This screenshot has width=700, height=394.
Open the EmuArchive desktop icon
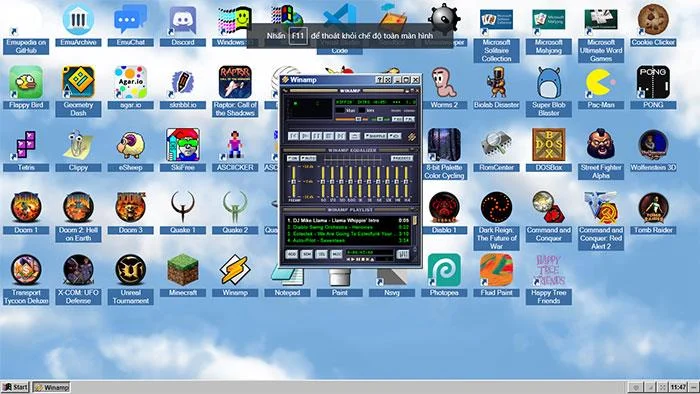78,25
